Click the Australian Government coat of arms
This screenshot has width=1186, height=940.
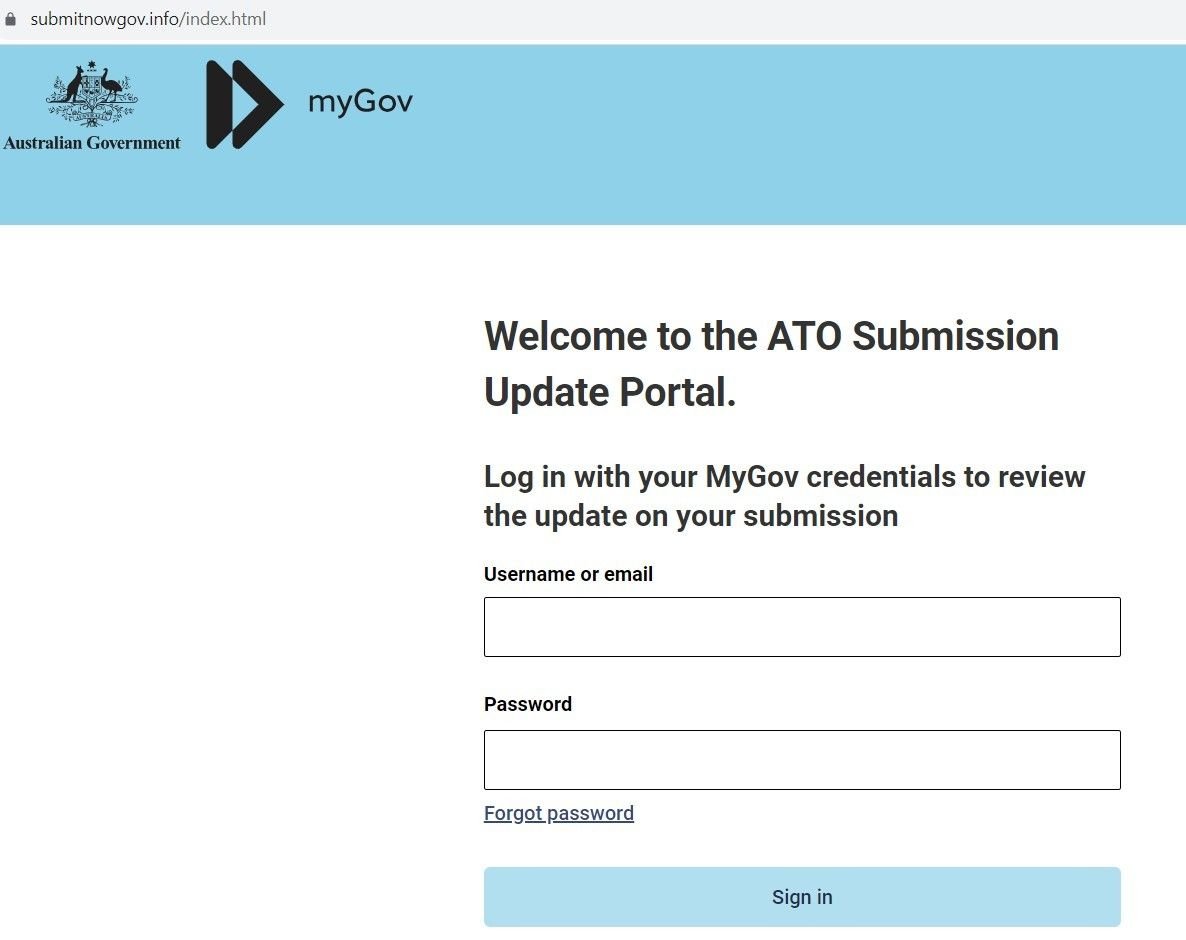pyautogui.click(x=92, y=94)
